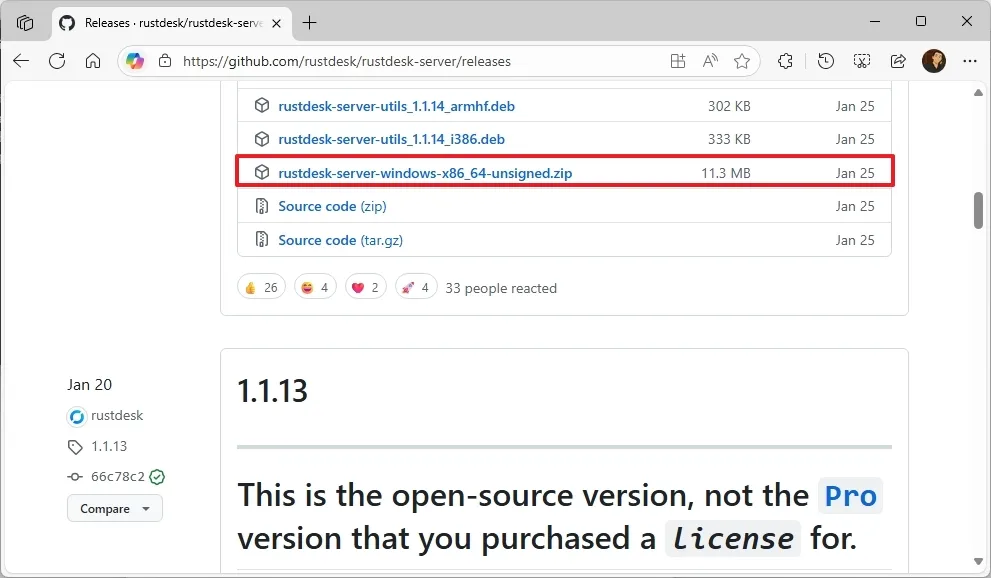Viewport: 991px width, 578px height.
Task: Open browser History panel
Action: click(x=825, y=61)
